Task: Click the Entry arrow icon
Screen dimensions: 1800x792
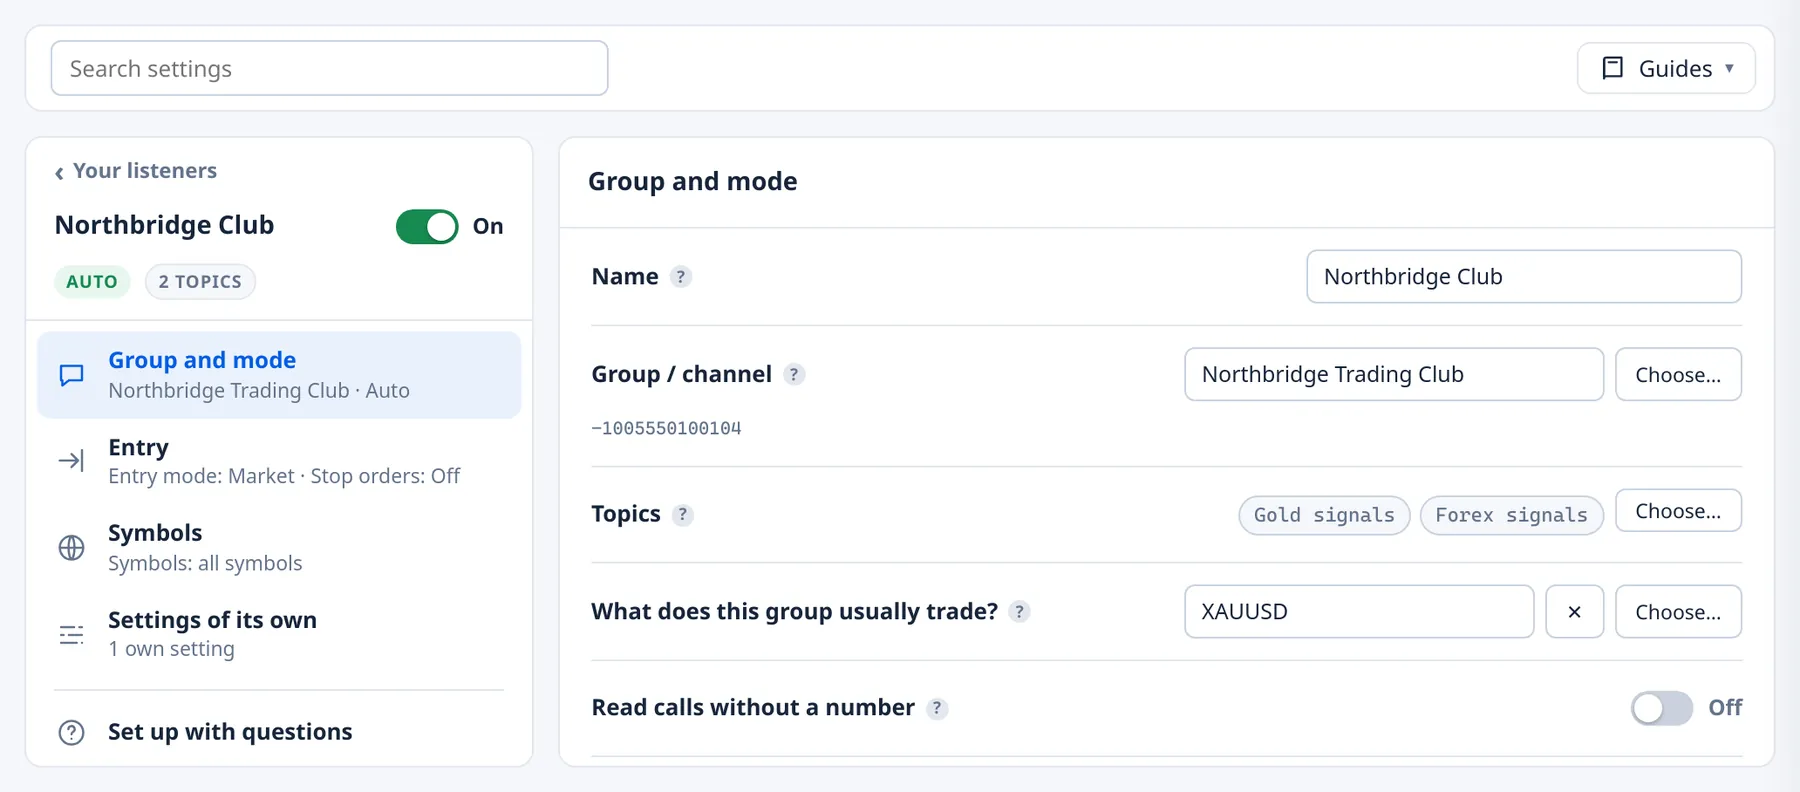Action: pos(71,460)
